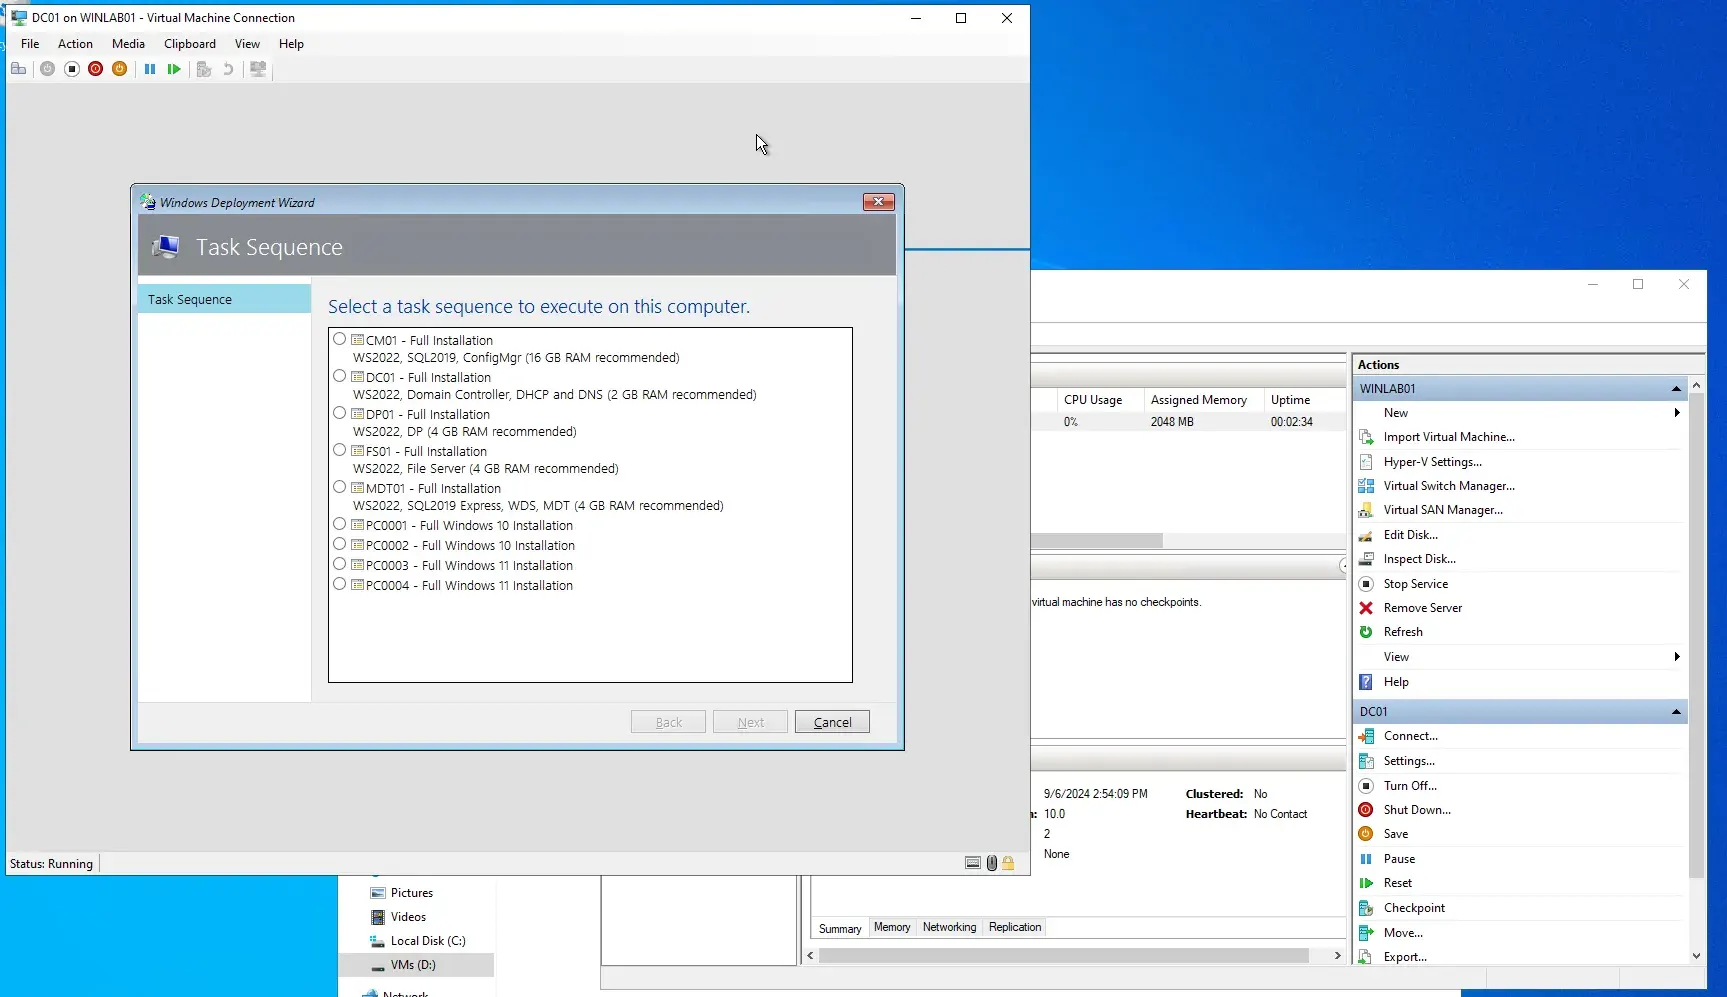Switch to the Replication tab

click(1015, 927)
